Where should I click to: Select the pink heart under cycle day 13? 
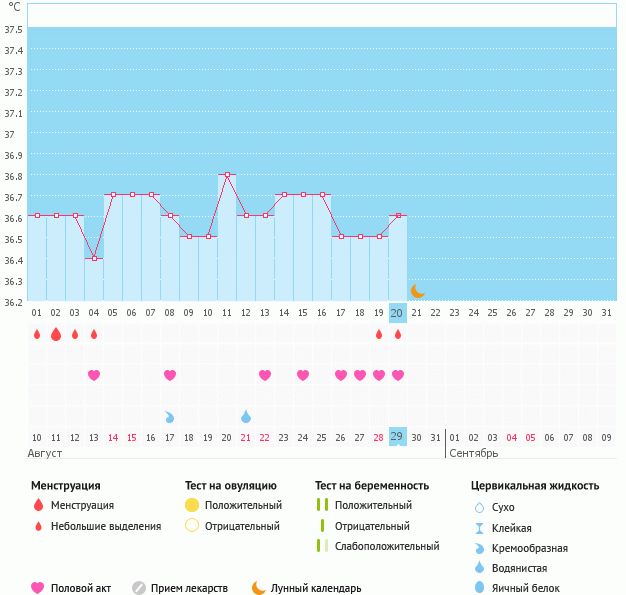click(x=265, y=375)
